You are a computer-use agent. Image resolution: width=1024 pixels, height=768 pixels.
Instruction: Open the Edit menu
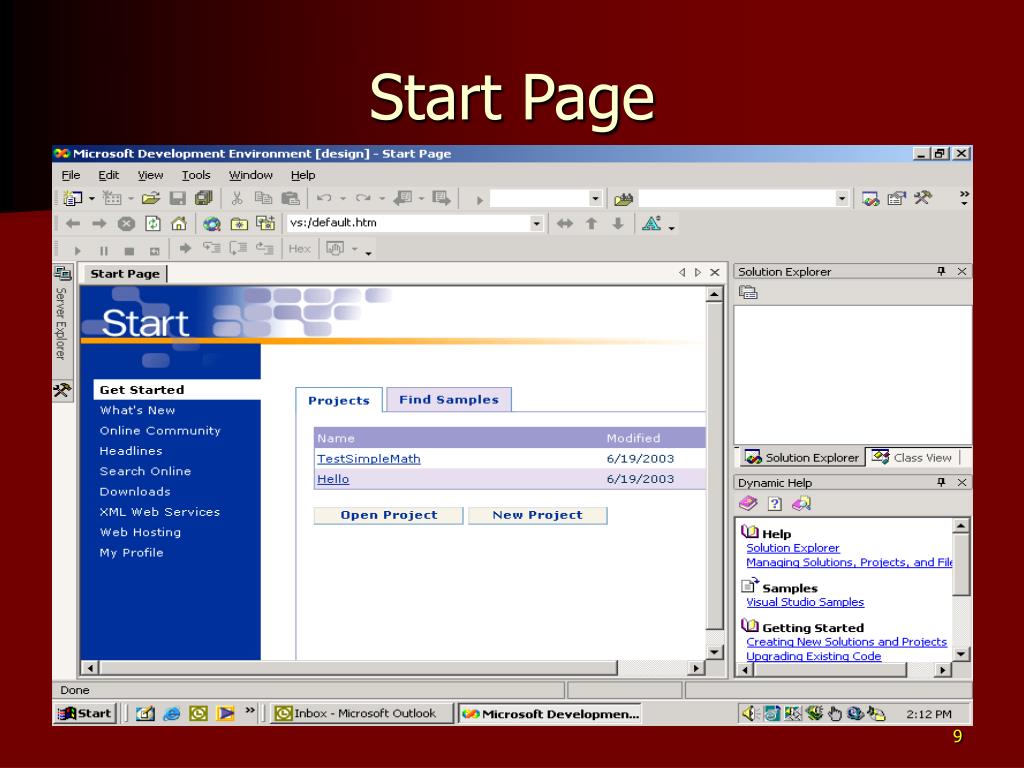[x=108, y=175]
